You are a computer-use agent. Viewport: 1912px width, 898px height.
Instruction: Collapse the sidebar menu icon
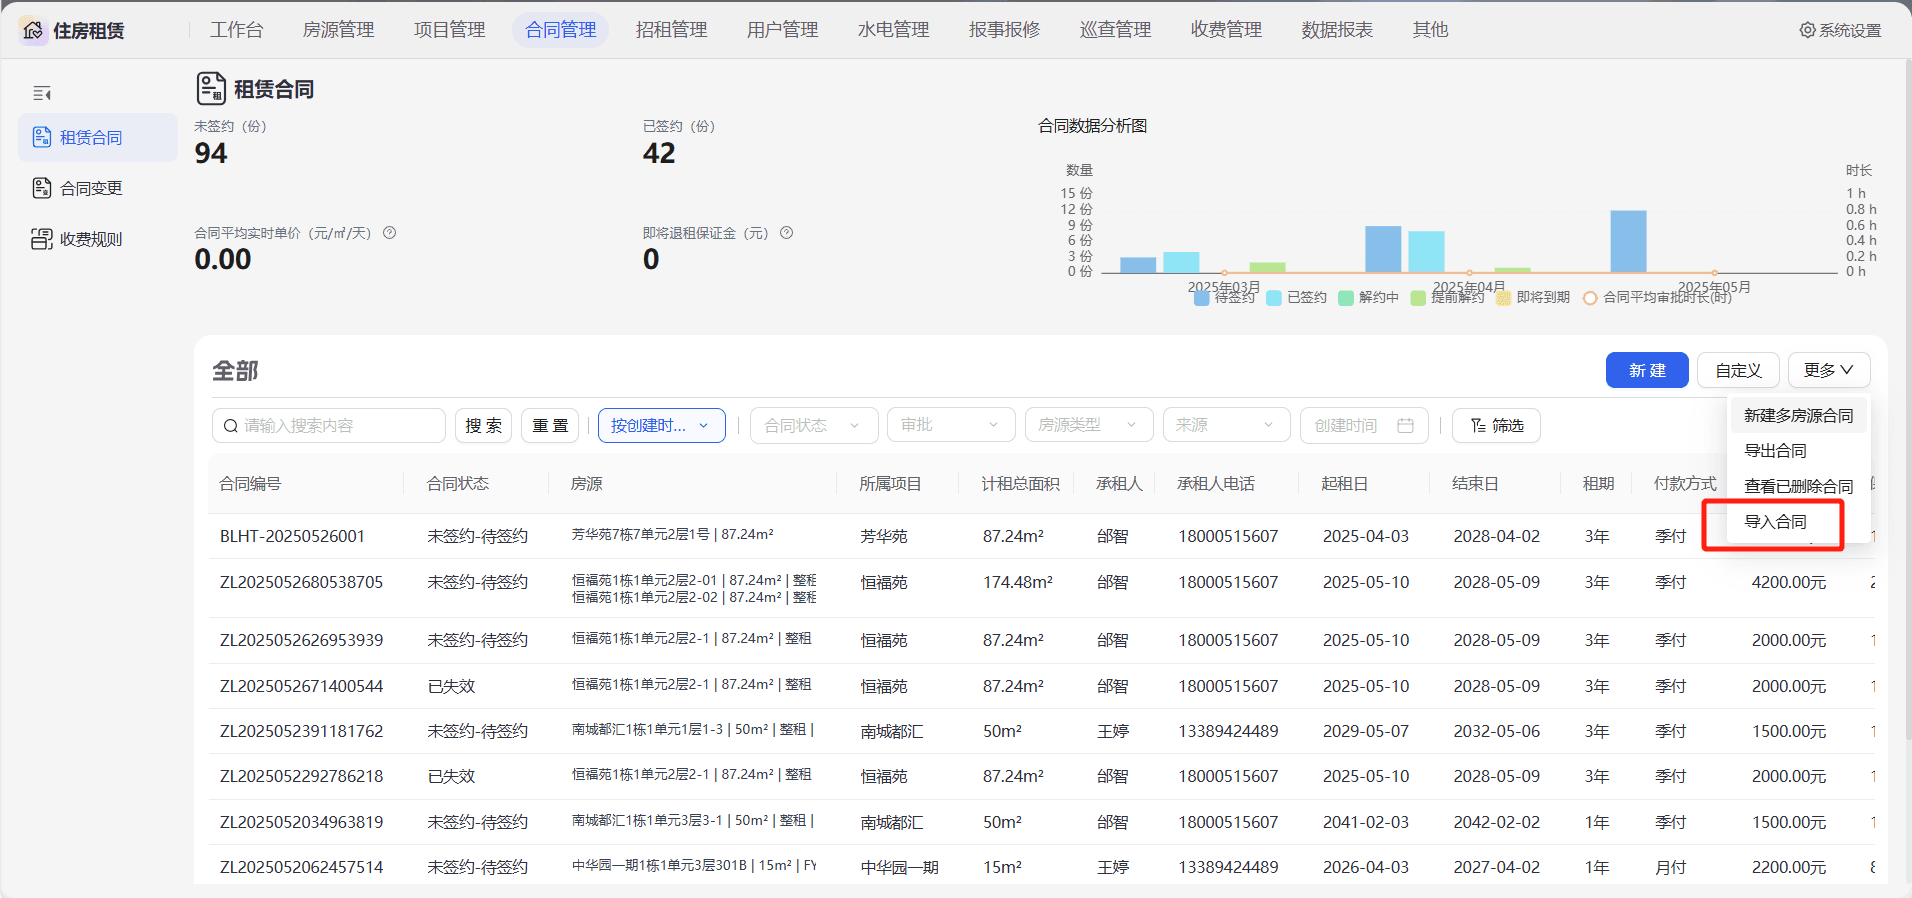[x=42, y=93]
